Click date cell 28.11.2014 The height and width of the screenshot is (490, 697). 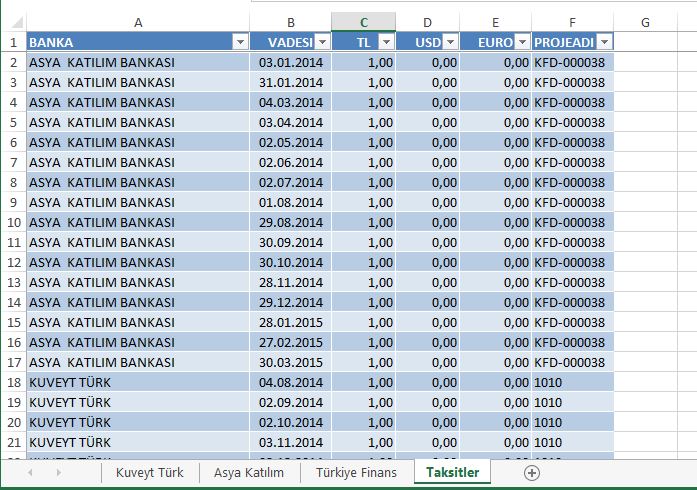(x=291, y=282)
